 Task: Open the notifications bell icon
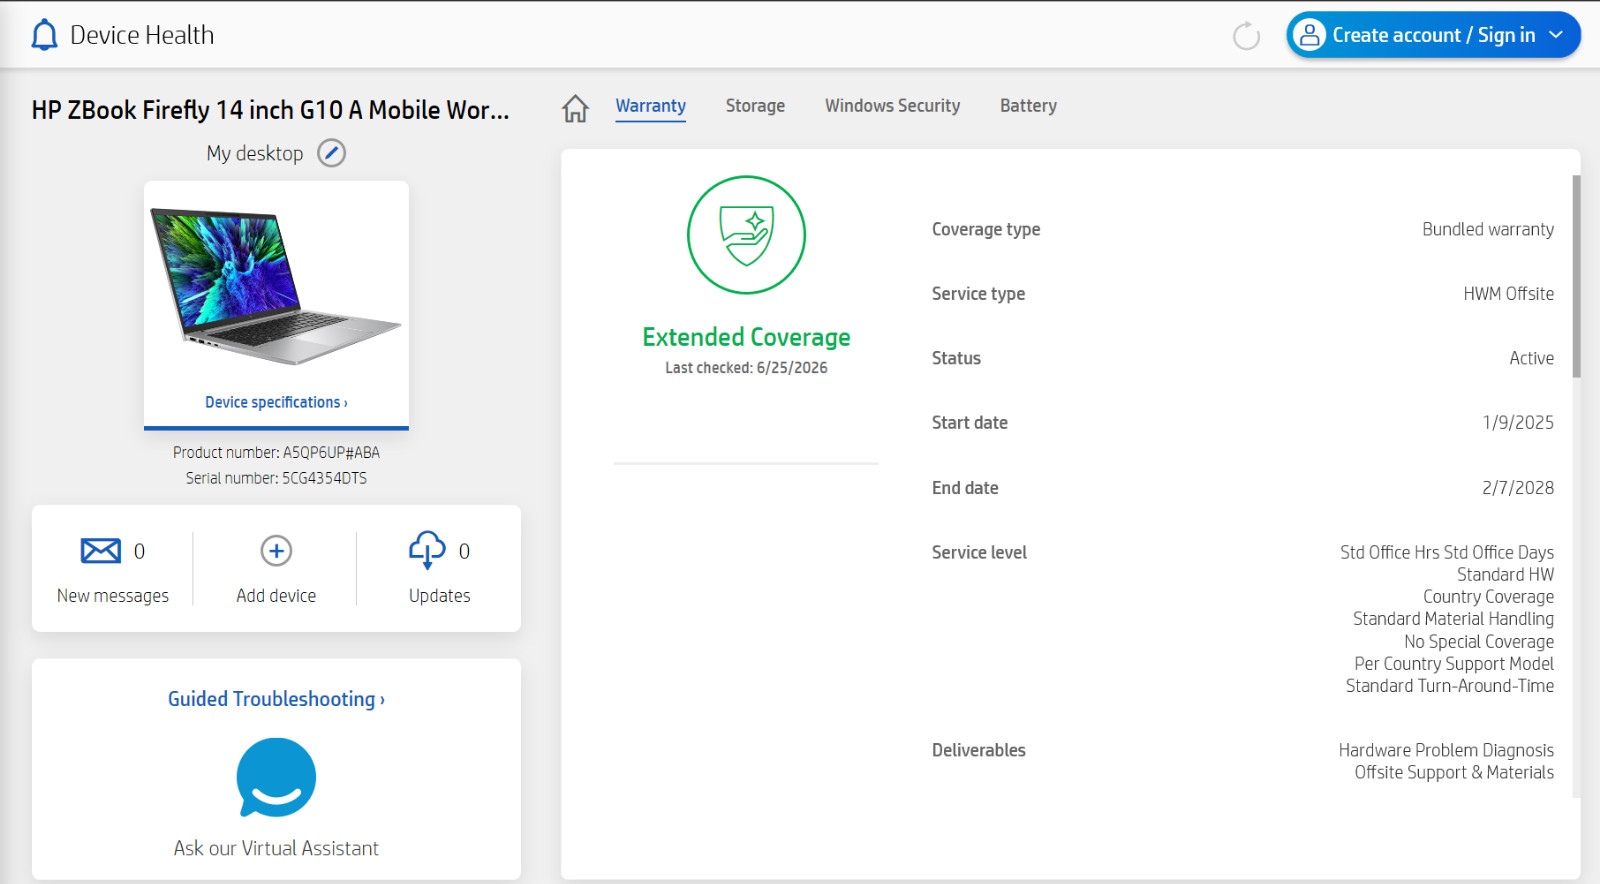point(44,35)
